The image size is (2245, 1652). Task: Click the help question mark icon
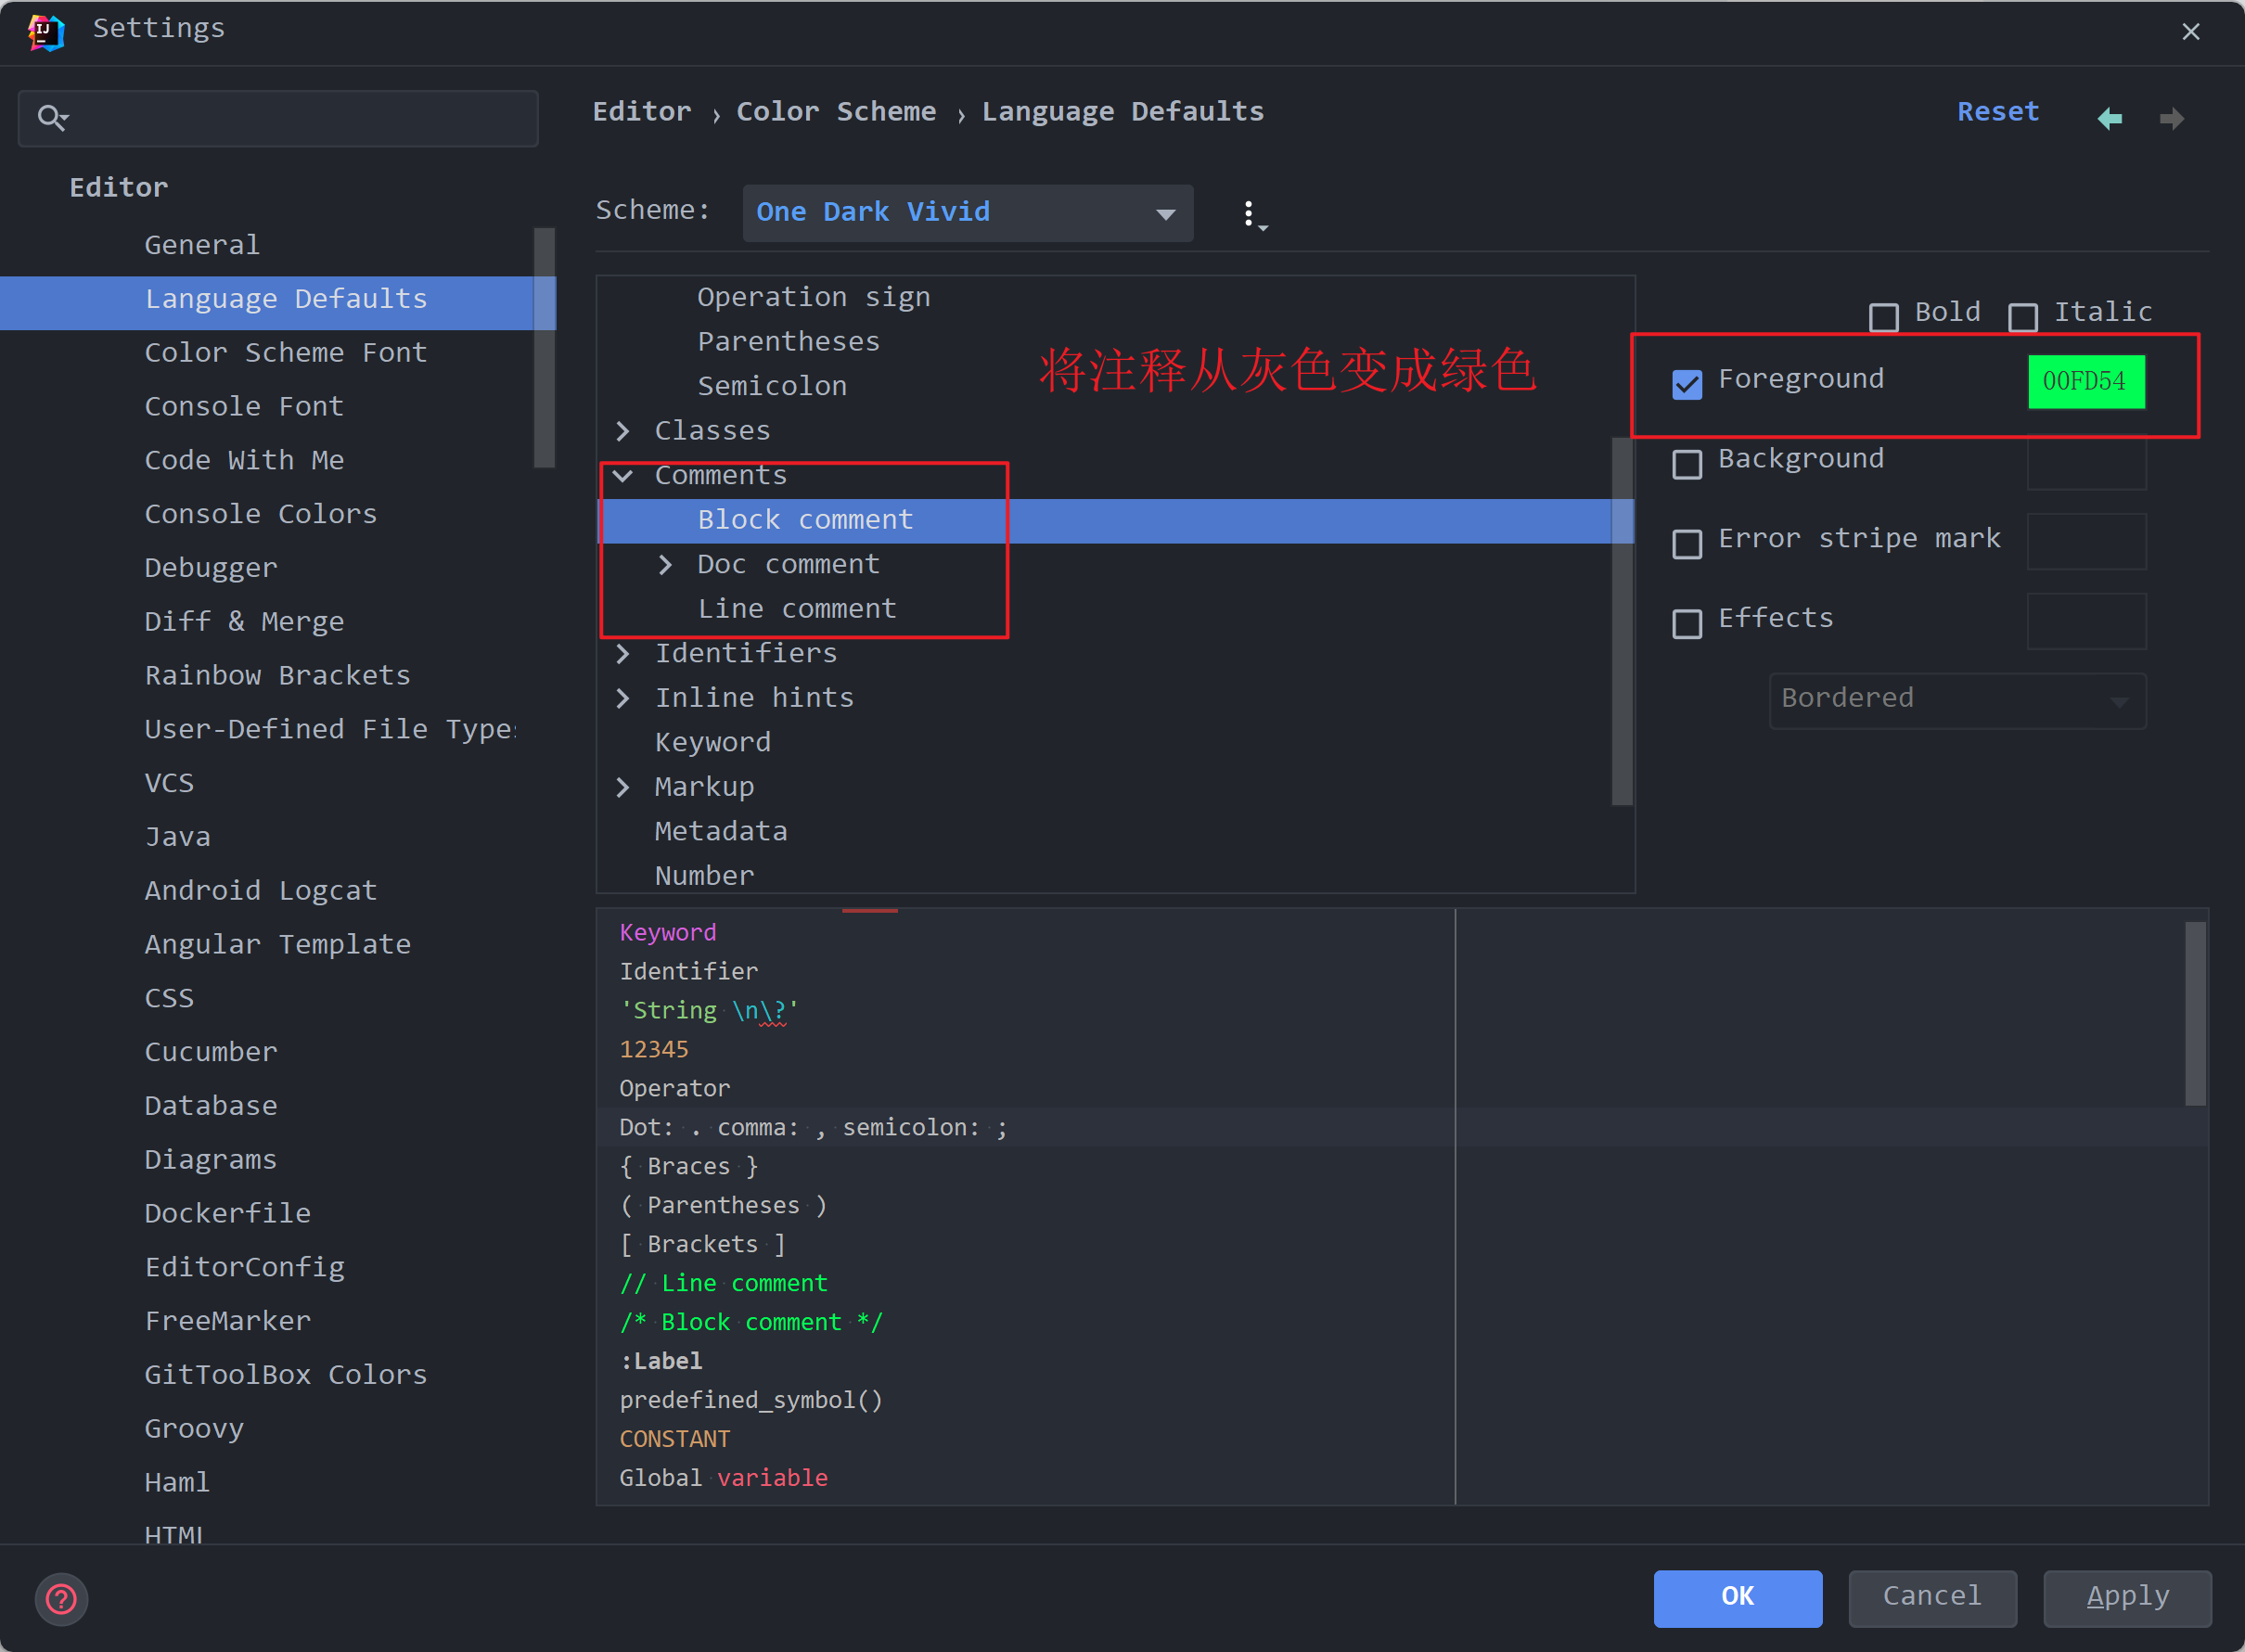[x=61, y=1600]
